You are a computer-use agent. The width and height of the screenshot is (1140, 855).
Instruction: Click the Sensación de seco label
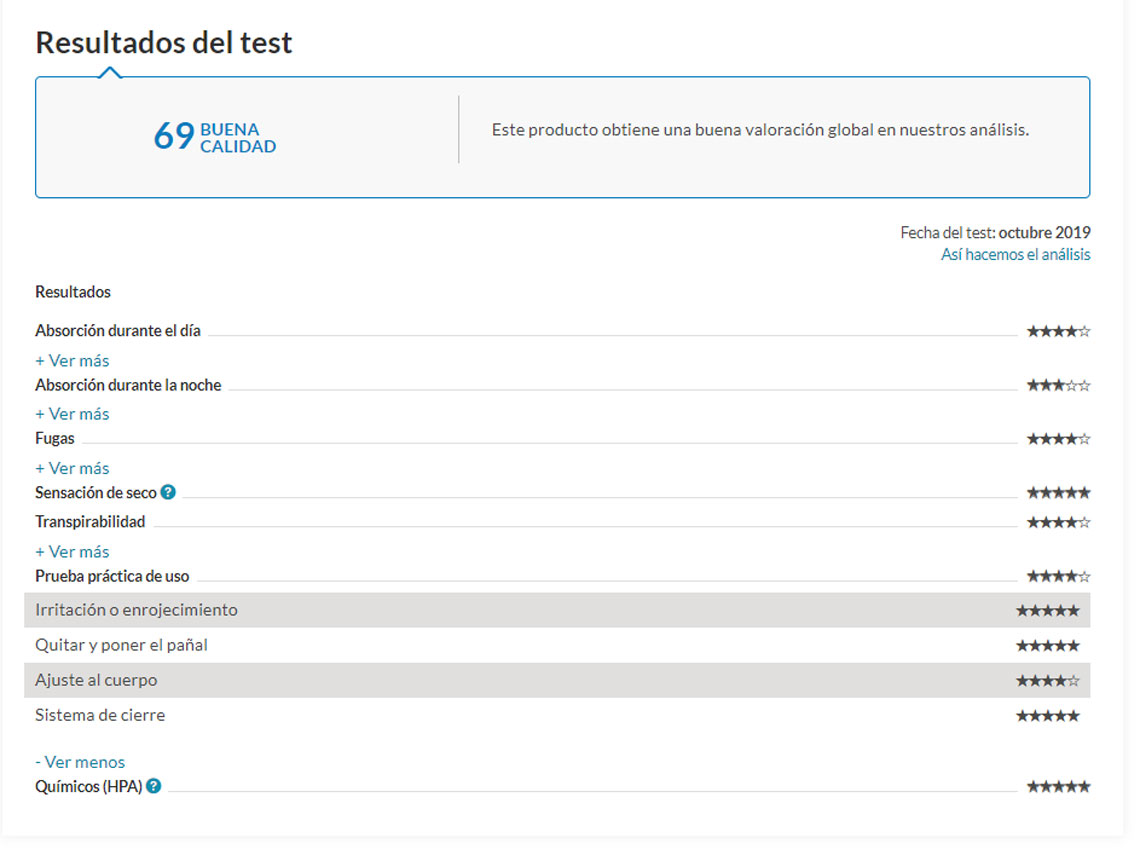(96, 493)
